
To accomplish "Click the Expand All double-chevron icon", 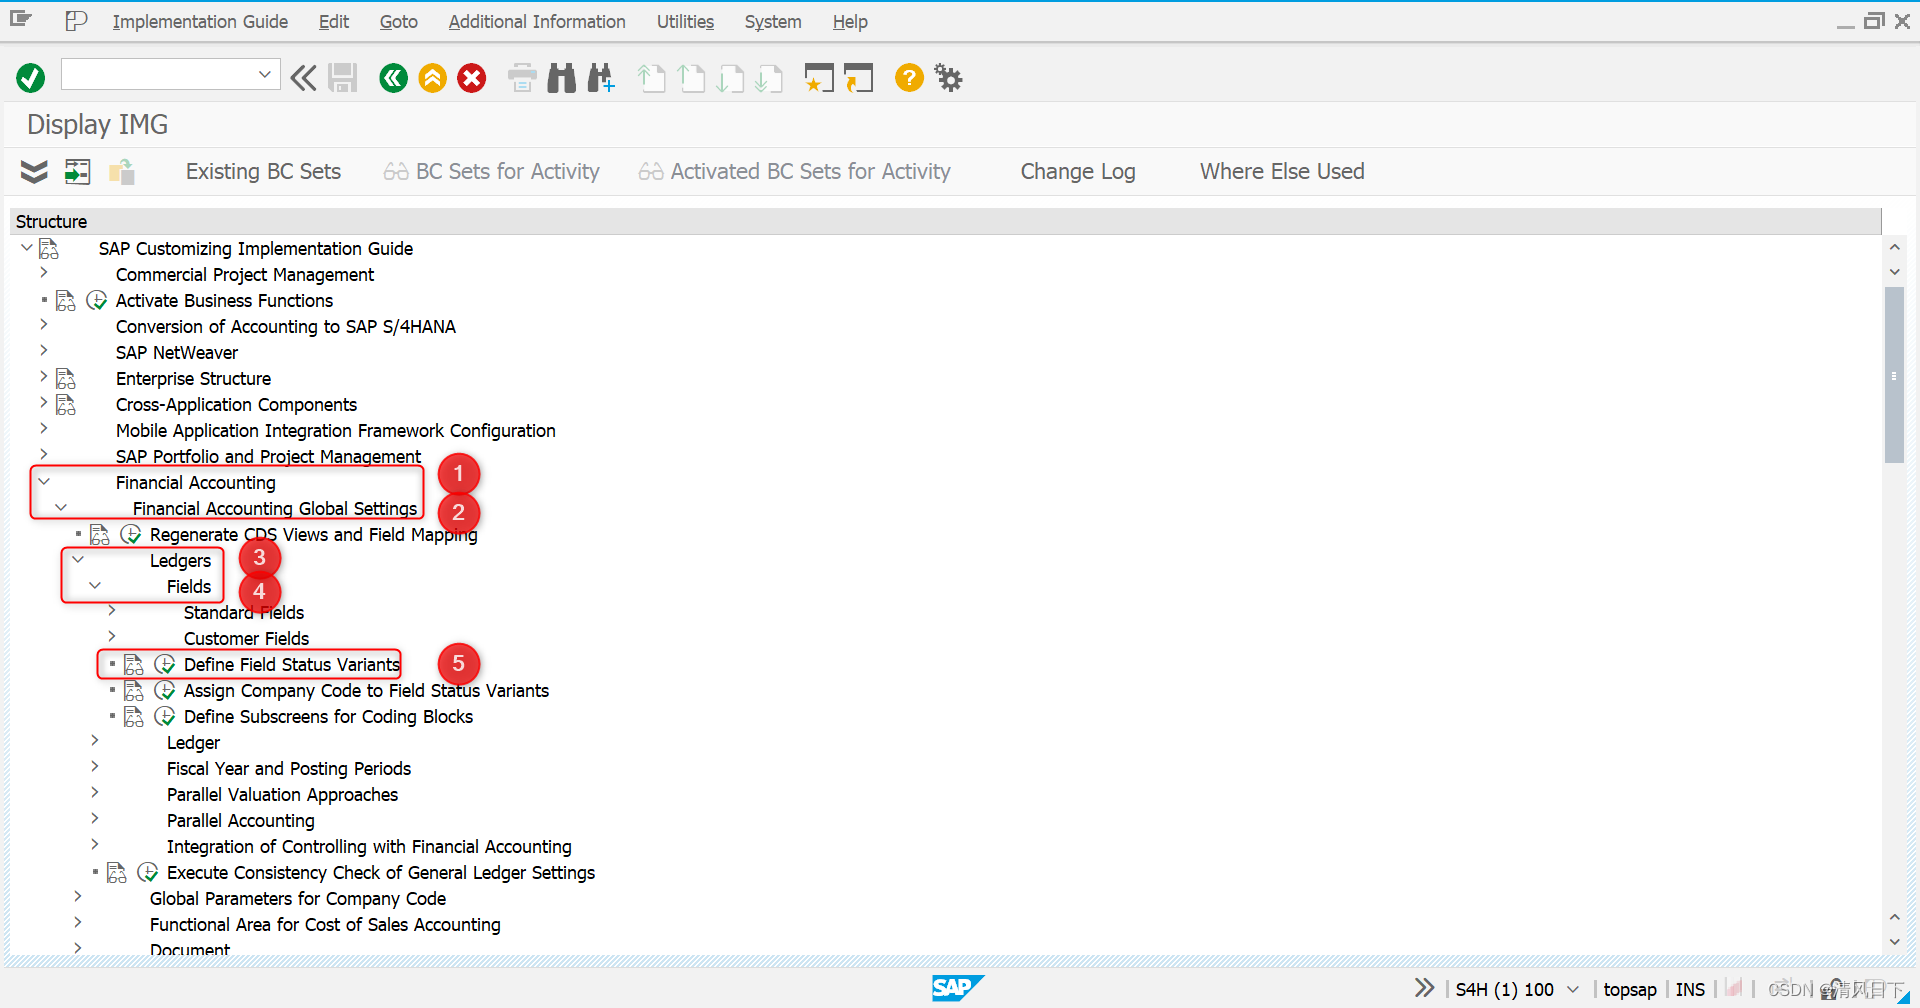I will 34,172.
